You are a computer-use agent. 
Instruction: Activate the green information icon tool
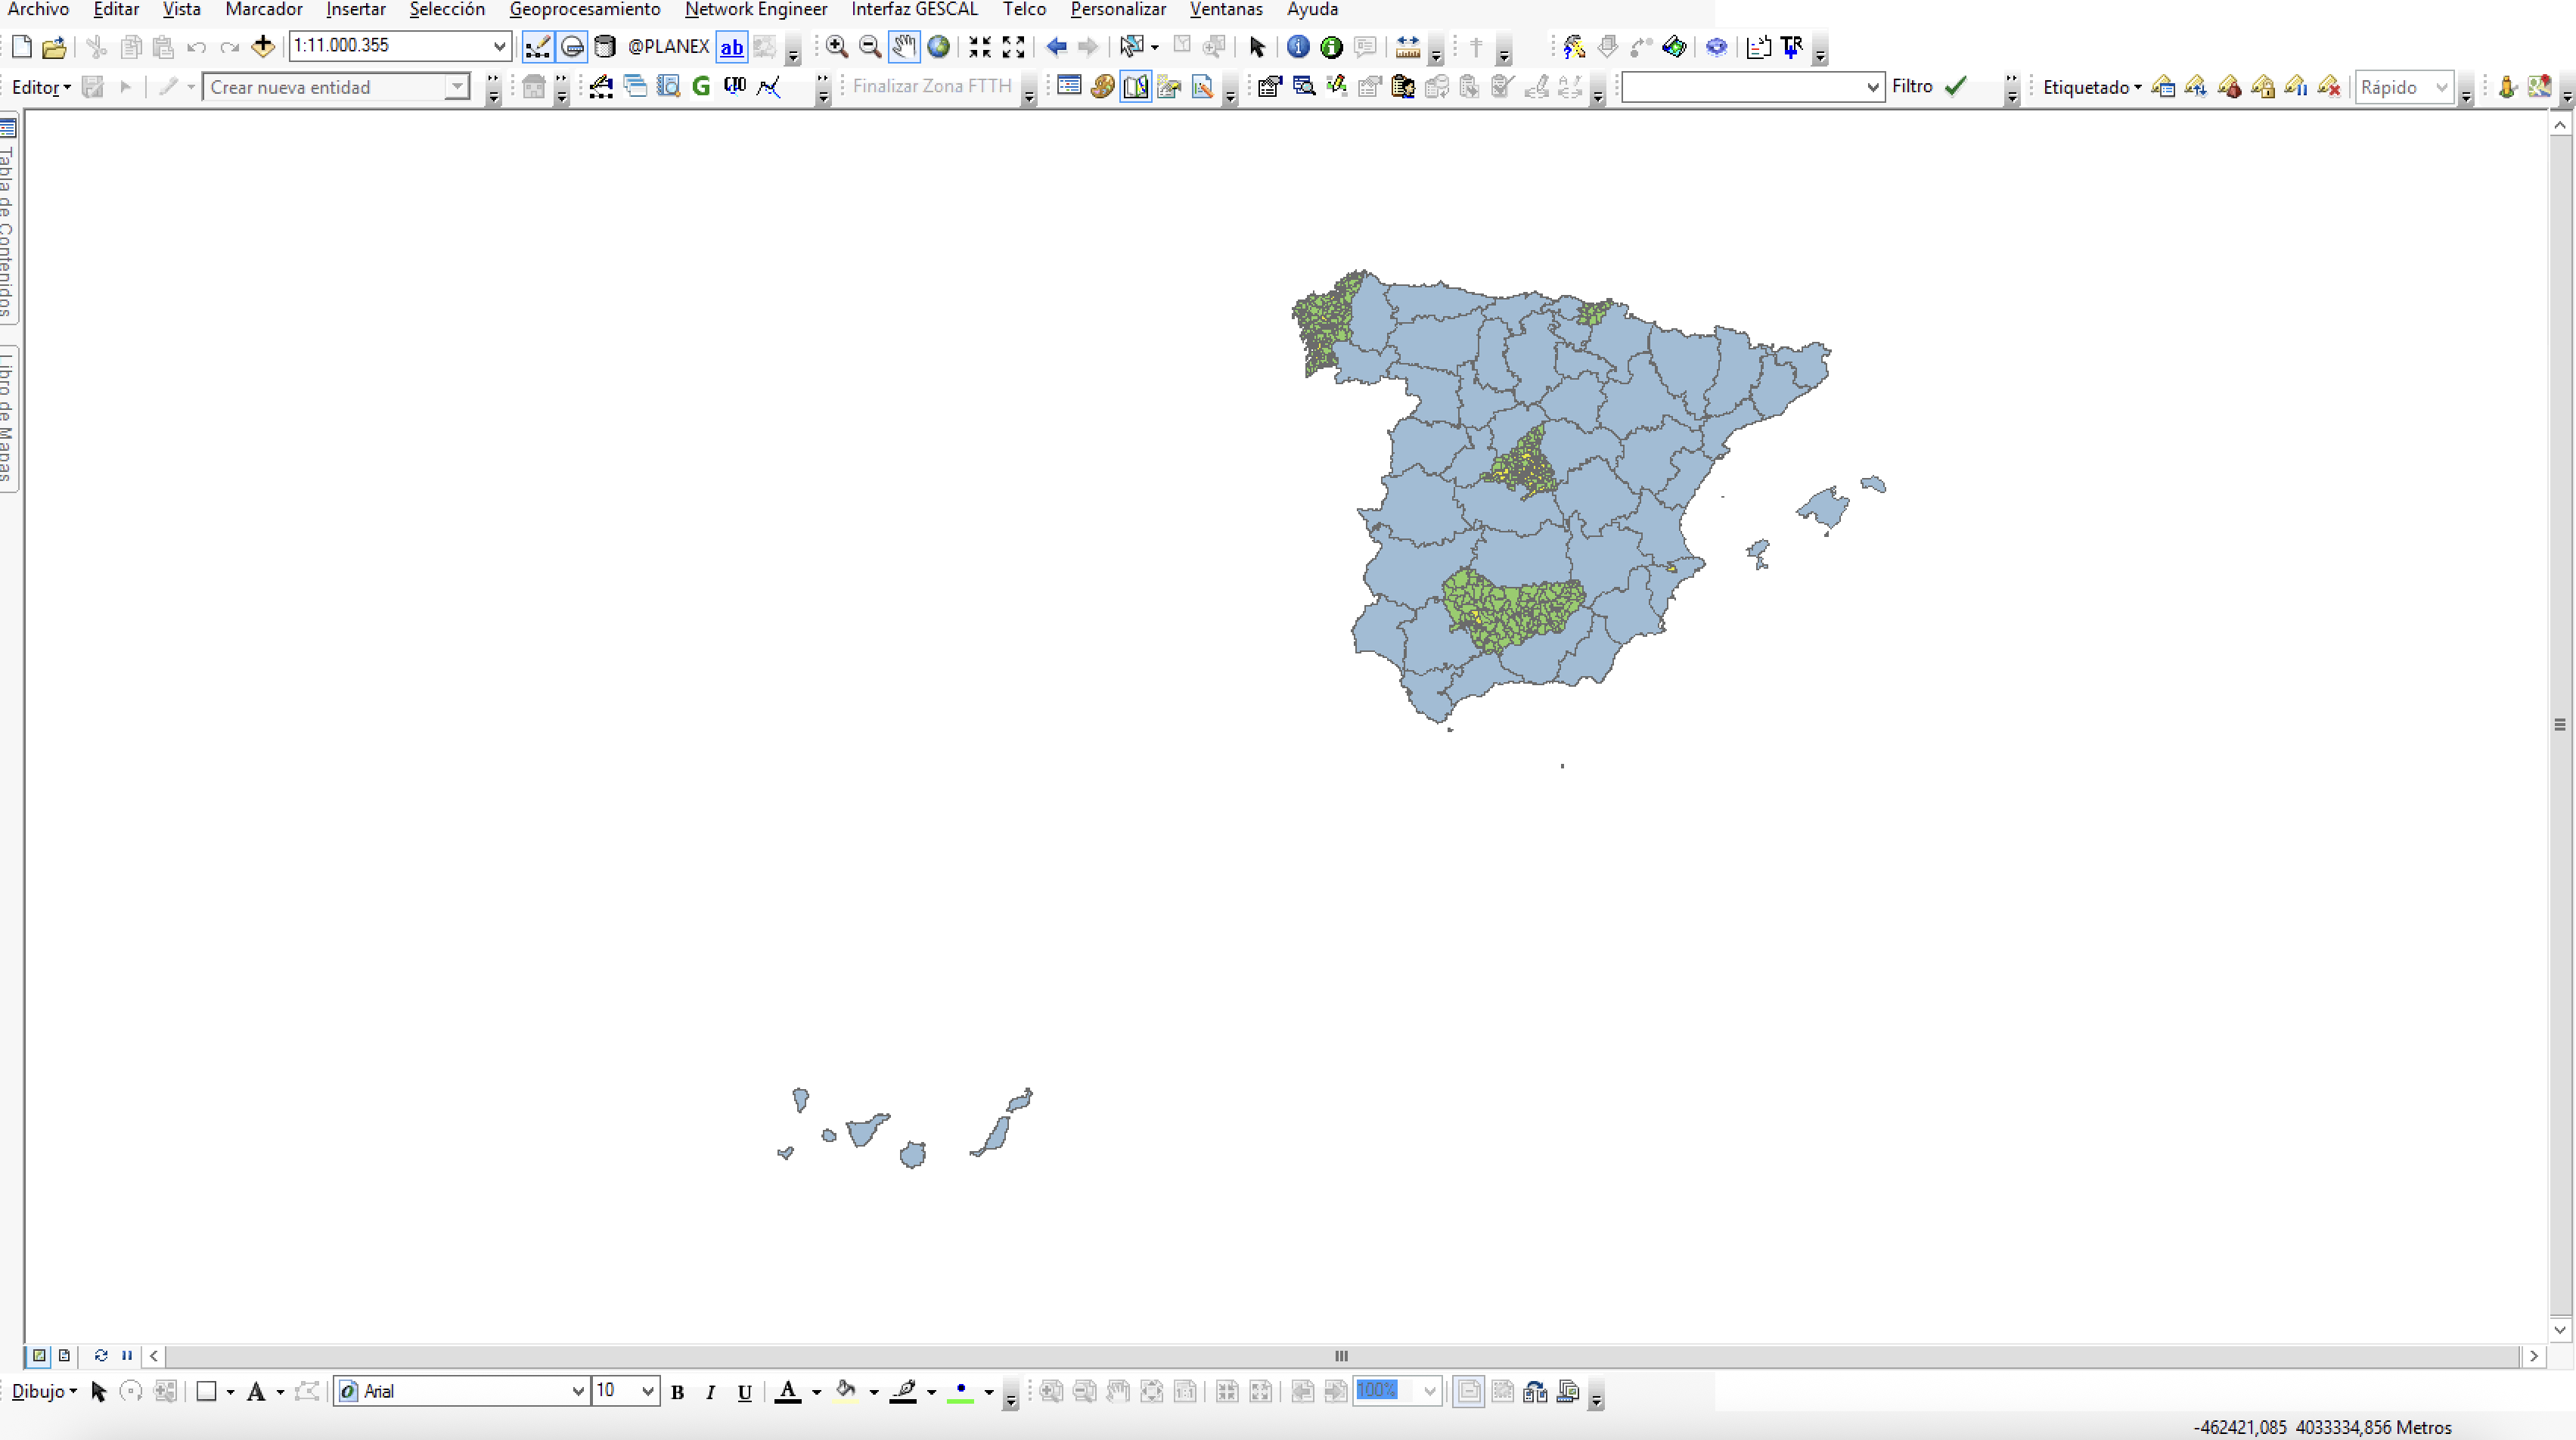point(1331,46)
